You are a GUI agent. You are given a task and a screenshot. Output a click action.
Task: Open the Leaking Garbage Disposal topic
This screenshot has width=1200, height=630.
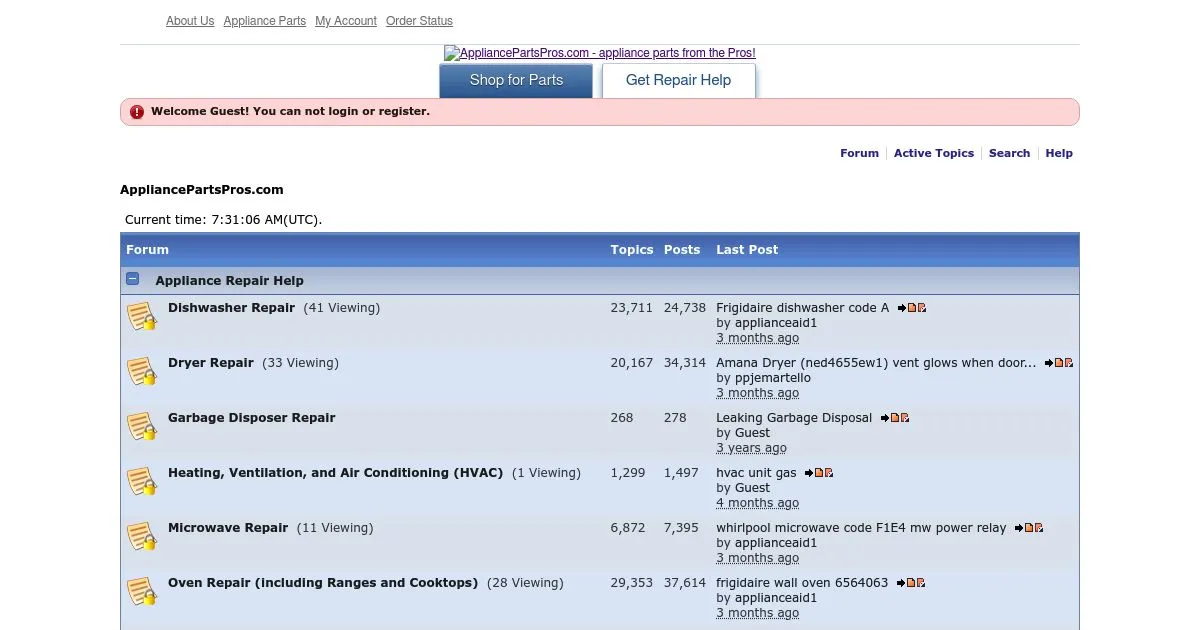click(794, 418)
